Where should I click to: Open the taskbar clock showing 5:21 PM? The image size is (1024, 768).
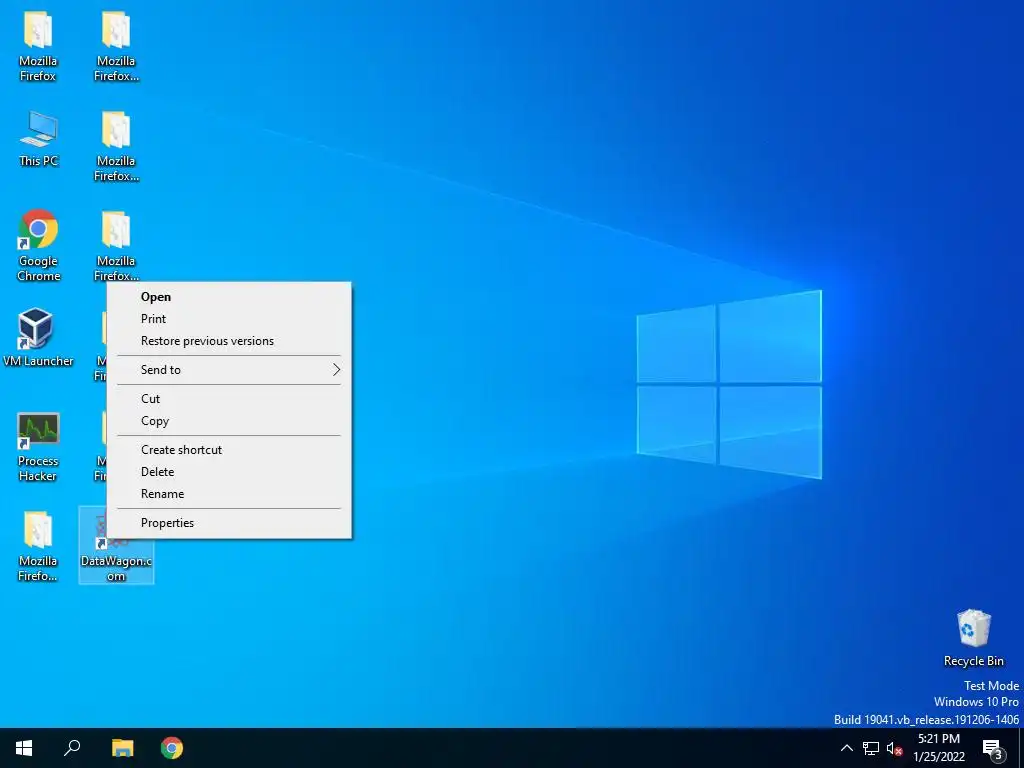[938, 748]
